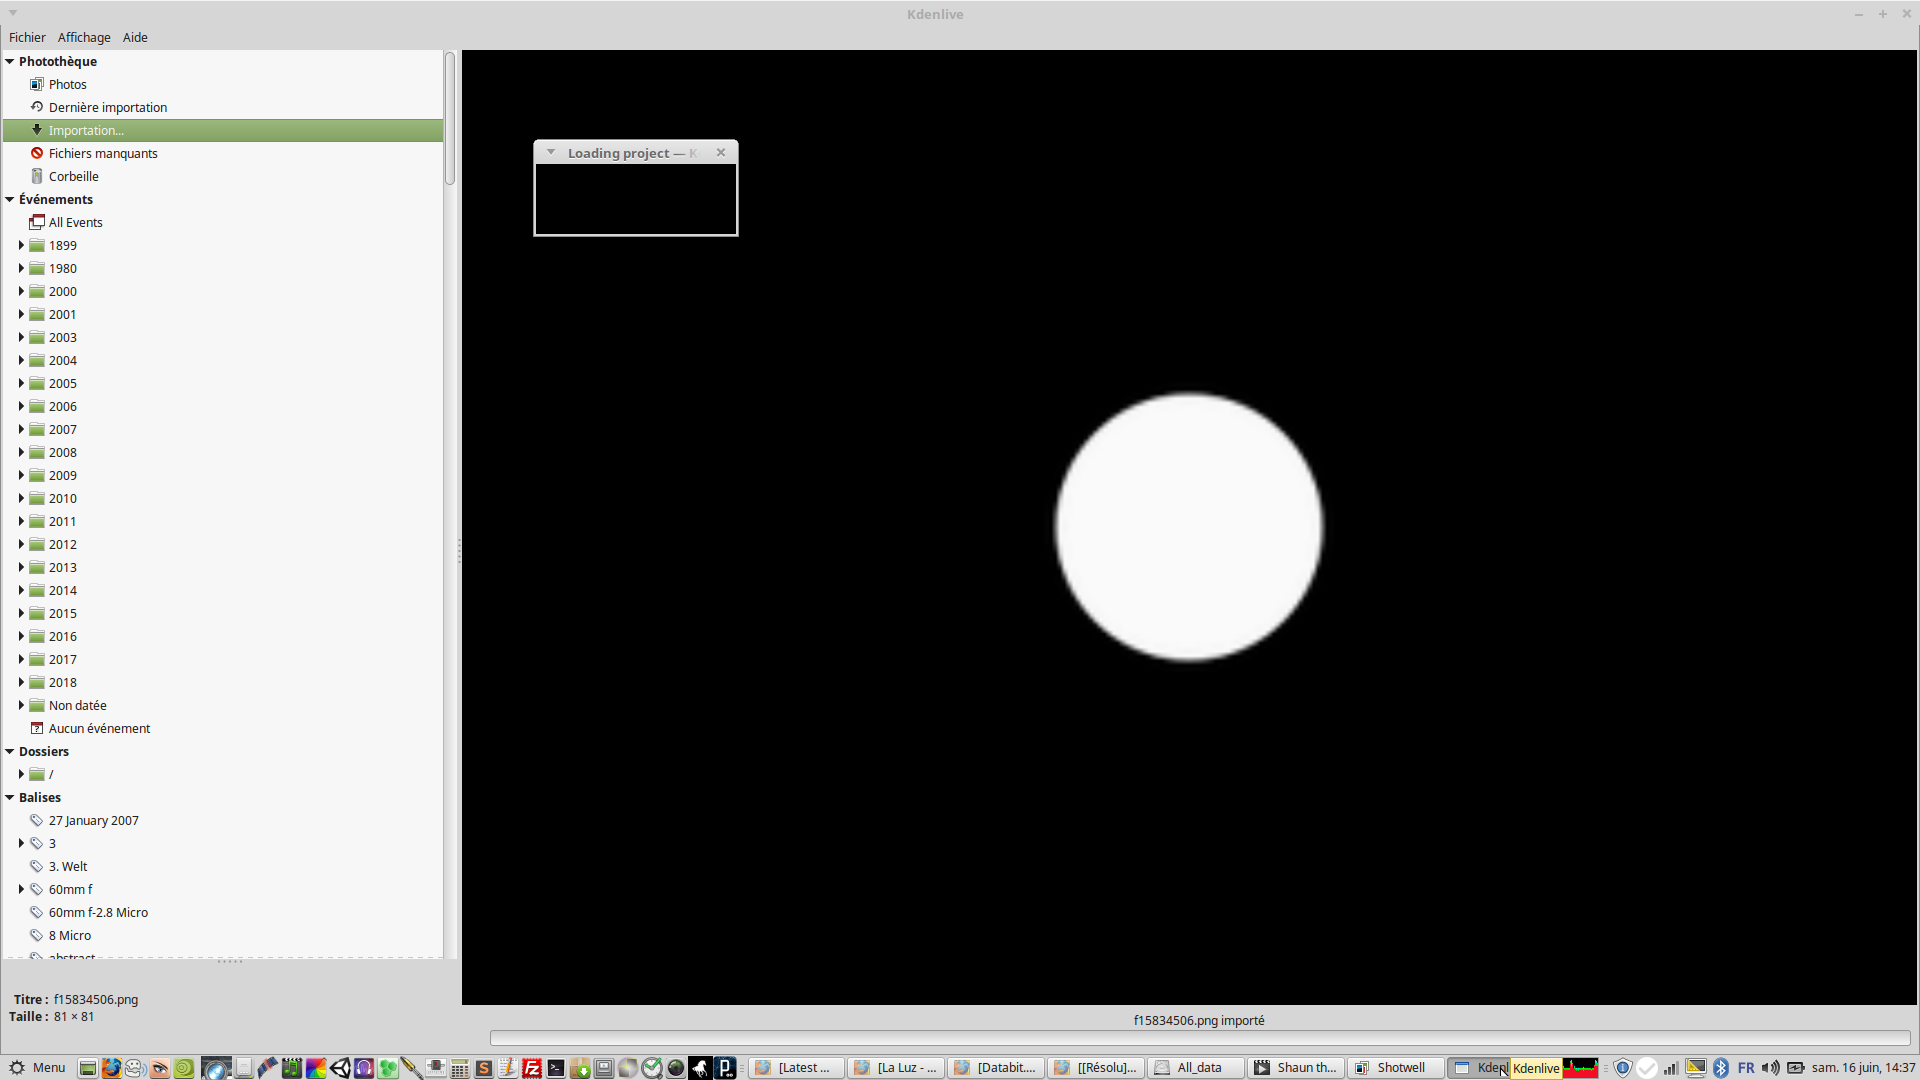This screenshot has height=1080, width=1920.
Task: Expand the 60mm f tag
Action: (21, 889)
